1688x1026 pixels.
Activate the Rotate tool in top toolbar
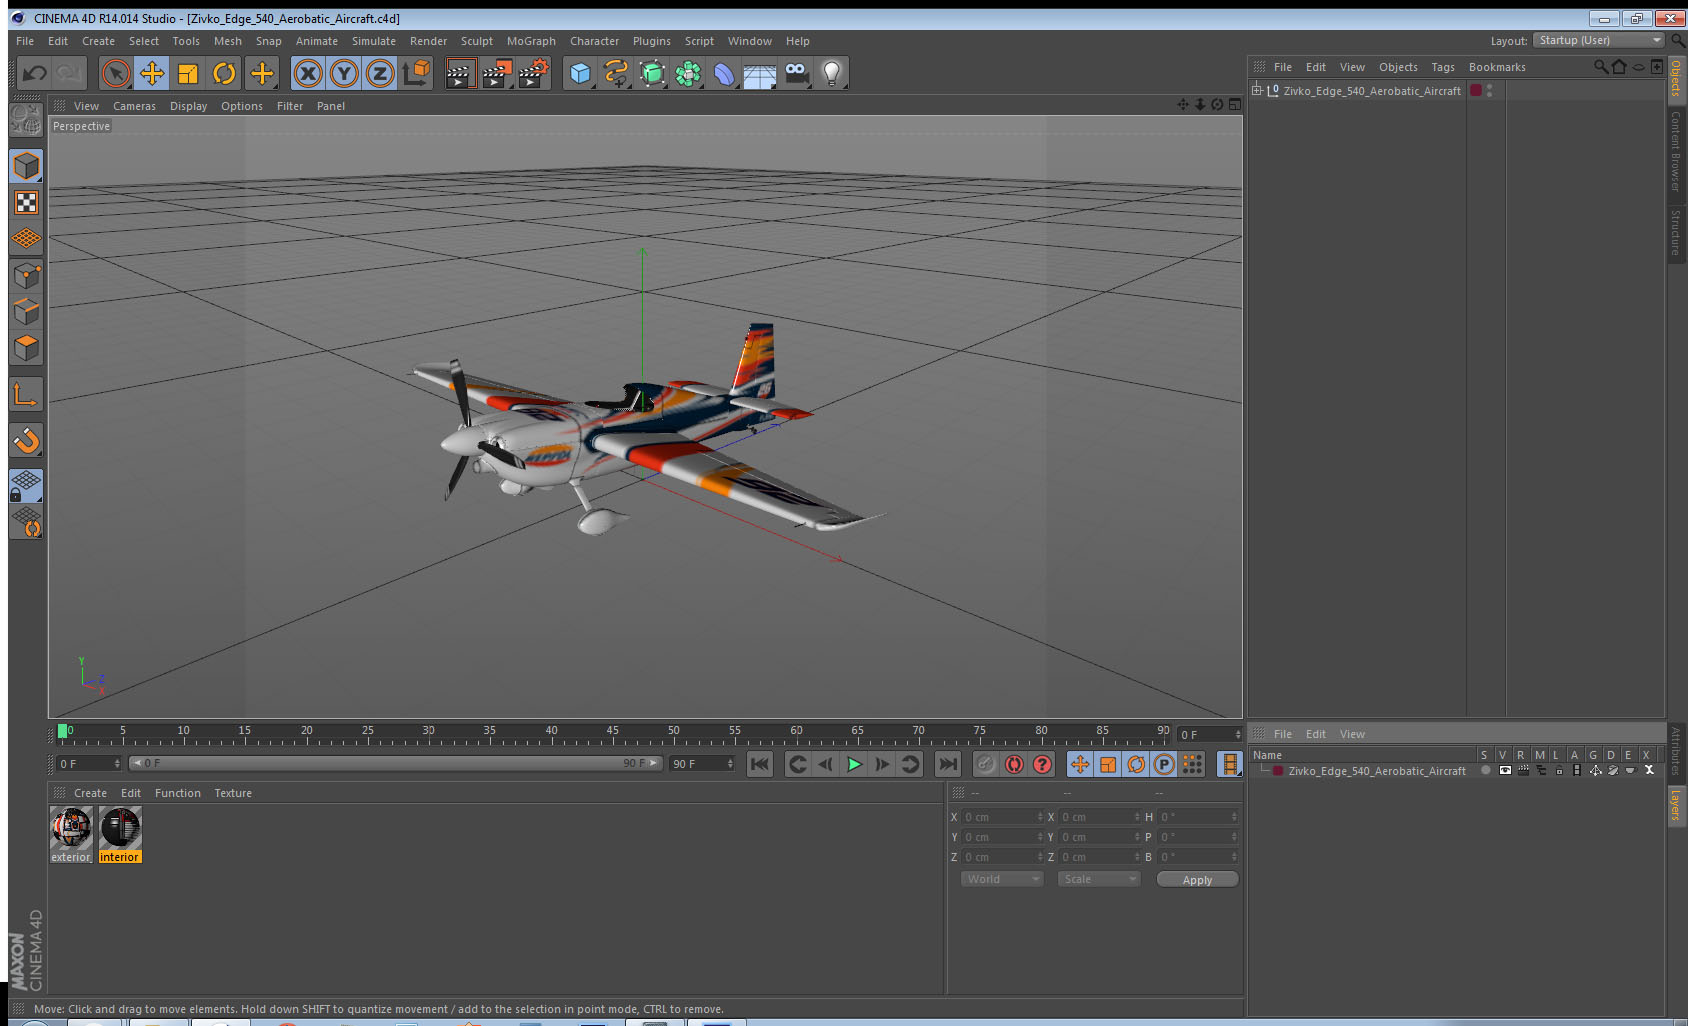tap(224, 73)
